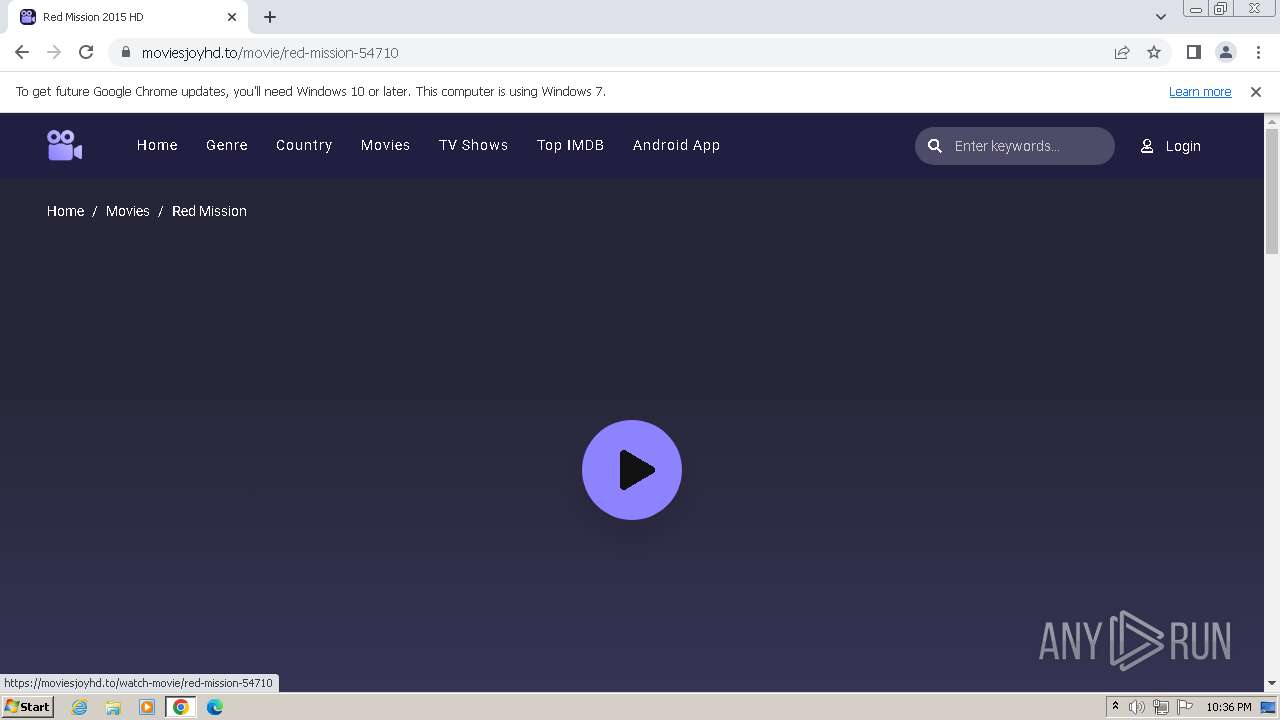
Task: Open the Country menu
Action: (304, 145)
